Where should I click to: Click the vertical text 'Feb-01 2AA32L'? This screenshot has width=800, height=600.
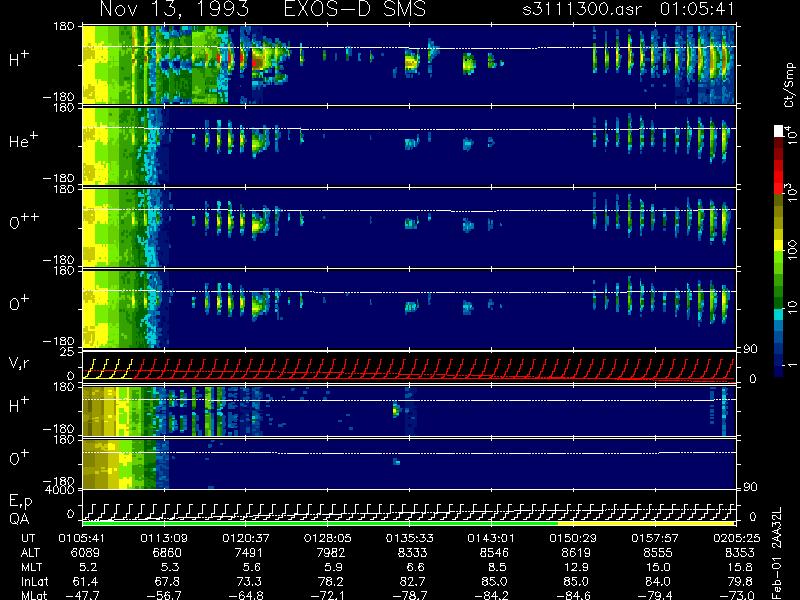[x=776, y=553]
